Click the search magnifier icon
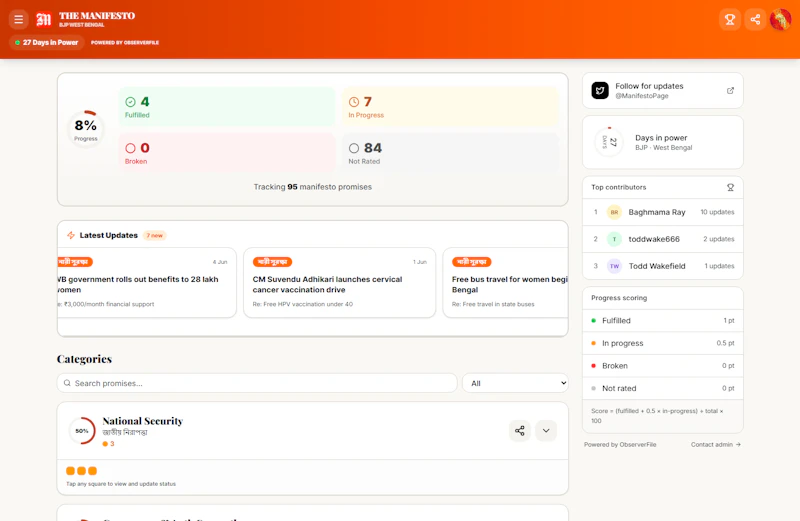Image resolution: width=800 pixels, height=521 pixels. coord(67,383)
